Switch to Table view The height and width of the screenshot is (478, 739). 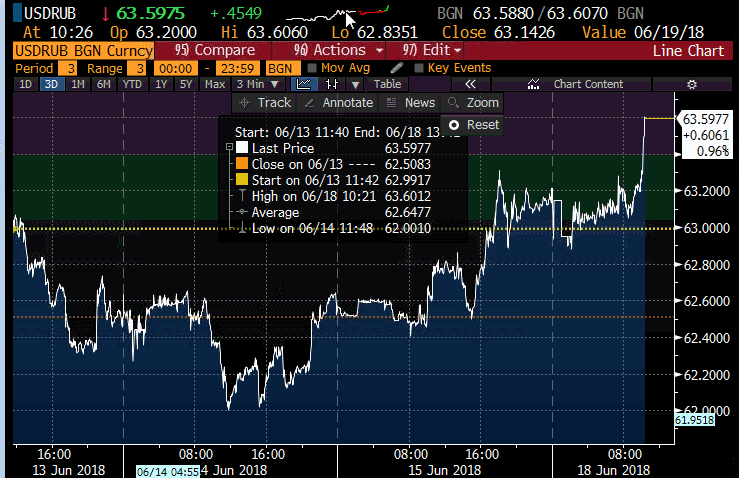(387, 84)
